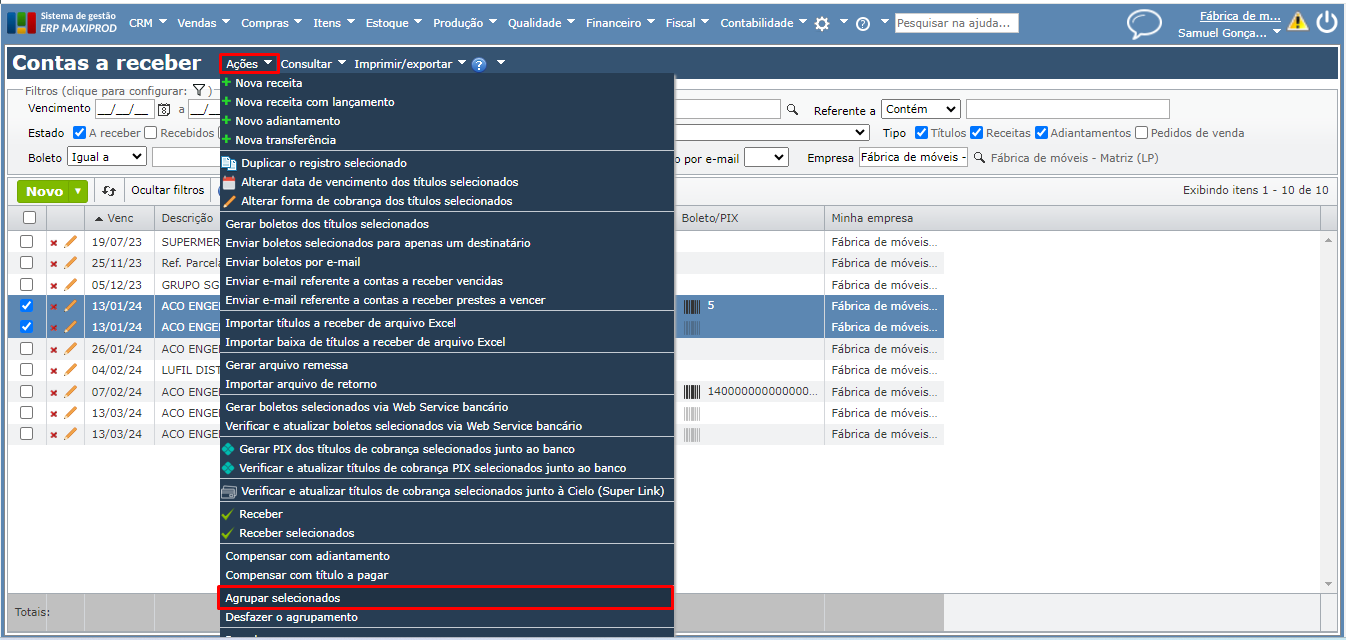Screen dimensions: 1346x640
Task: Select Duplicar o registro selecionado
Action: (x=324, y=163)
